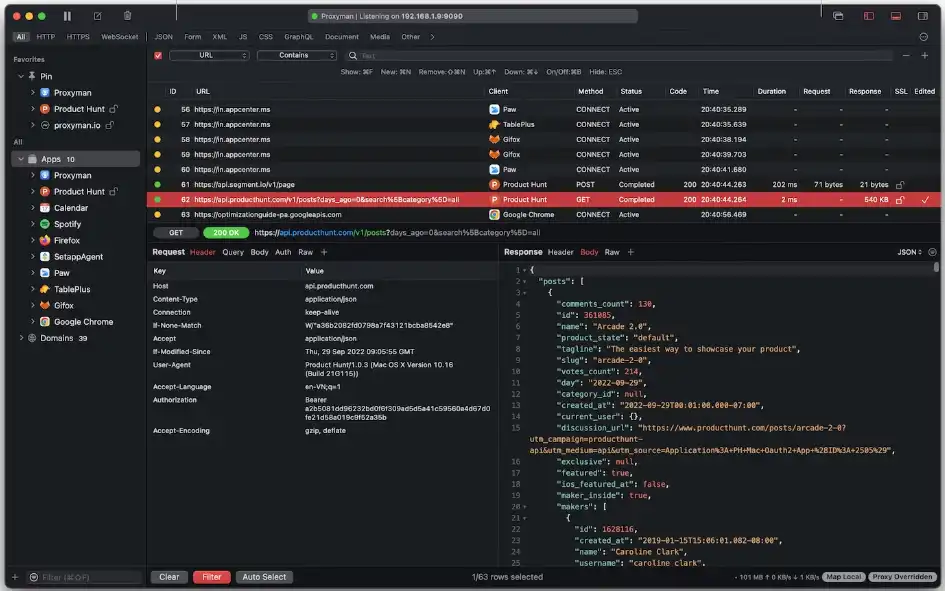
Task: Click the Response body vertical scrollbar
Action: pos(935,267)
